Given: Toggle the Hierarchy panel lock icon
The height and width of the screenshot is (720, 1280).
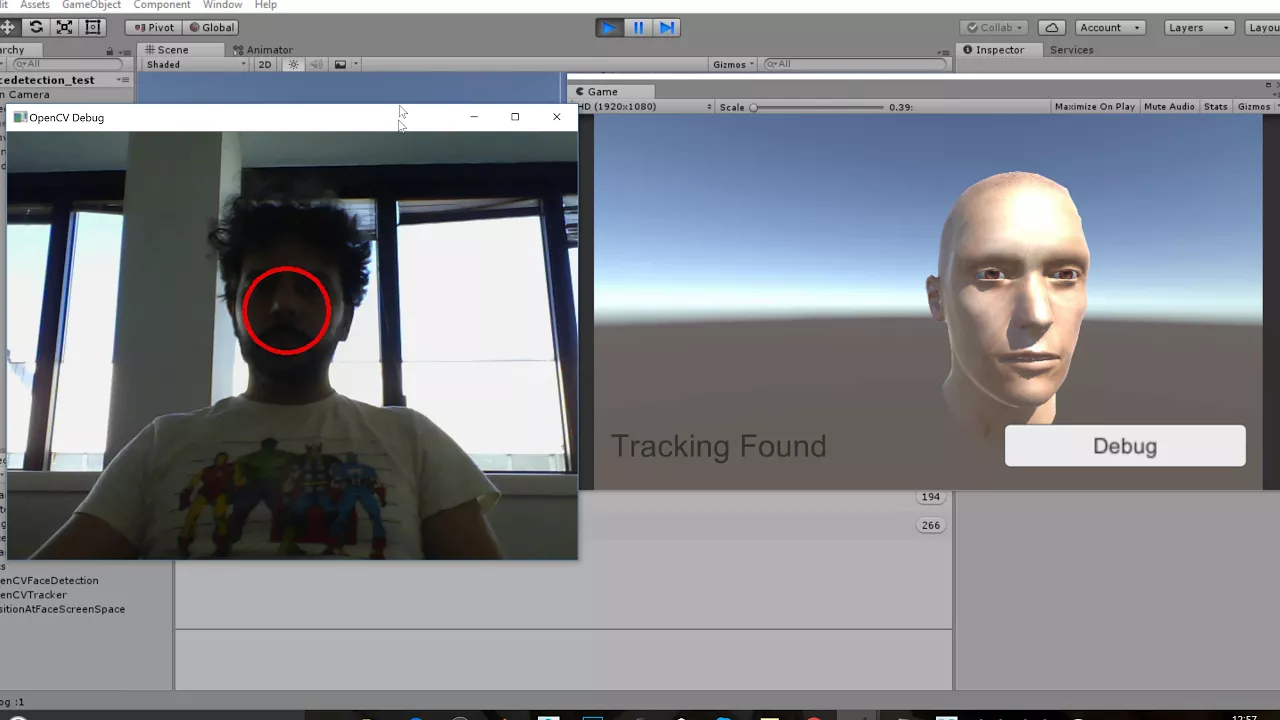Looking at the screenshot, I should 110,50.
